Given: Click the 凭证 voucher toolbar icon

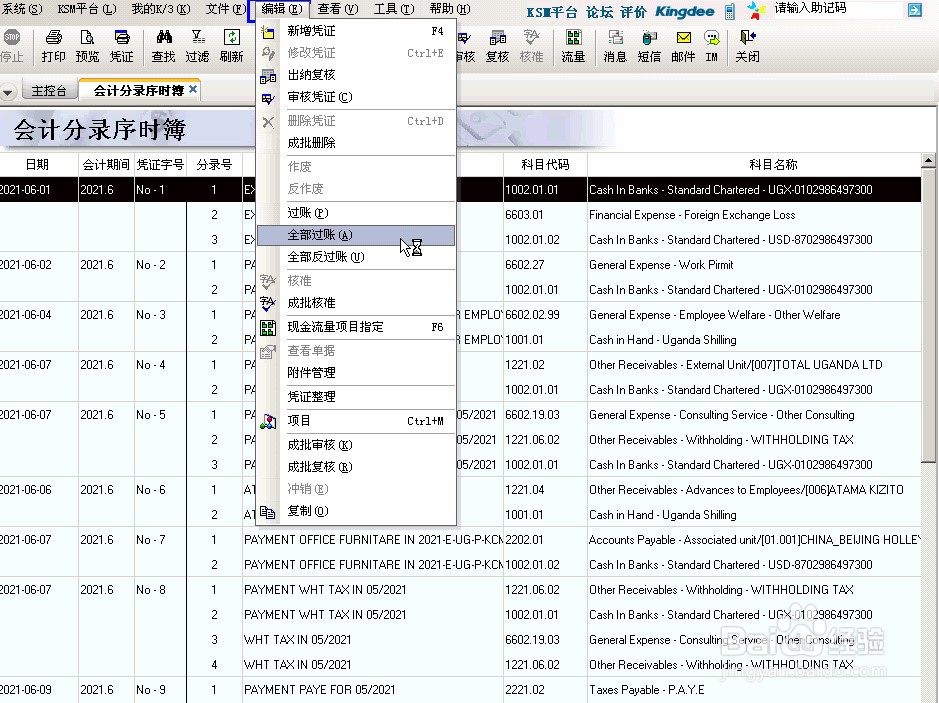Looking at the screenshot, I should click(122, 46).
